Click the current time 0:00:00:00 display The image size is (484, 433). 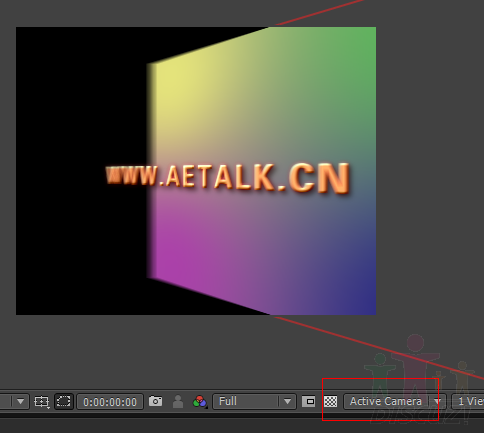(110, 402)
